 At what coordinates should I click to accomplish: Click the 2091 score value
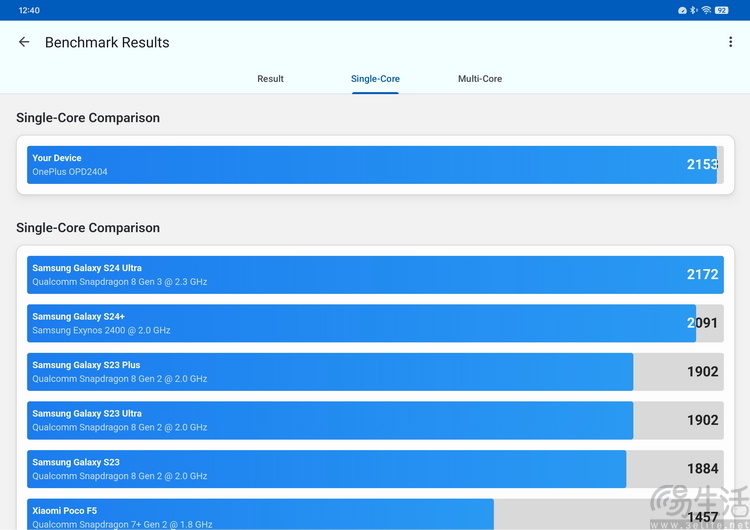(703, 323)
